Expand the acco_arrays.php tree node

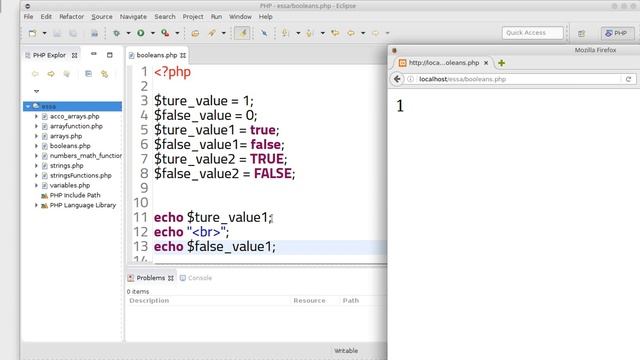(36, 116)
